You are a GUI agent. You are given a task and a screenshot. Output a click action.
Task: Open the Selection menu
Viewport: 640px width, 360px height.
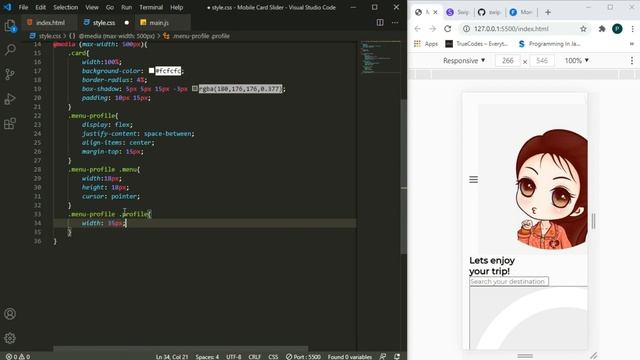[65, 7]
